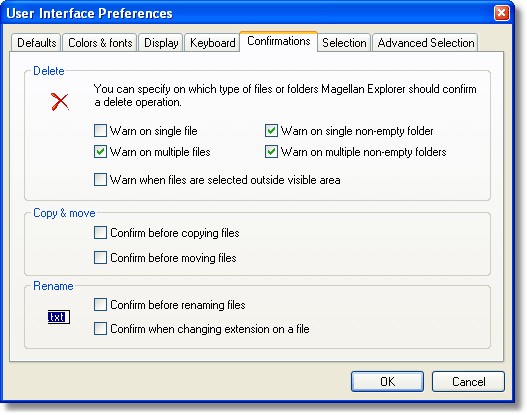Show the Advanced Selection tab
The height and width of the screenshot is (415, 527).
coord(425,43)
